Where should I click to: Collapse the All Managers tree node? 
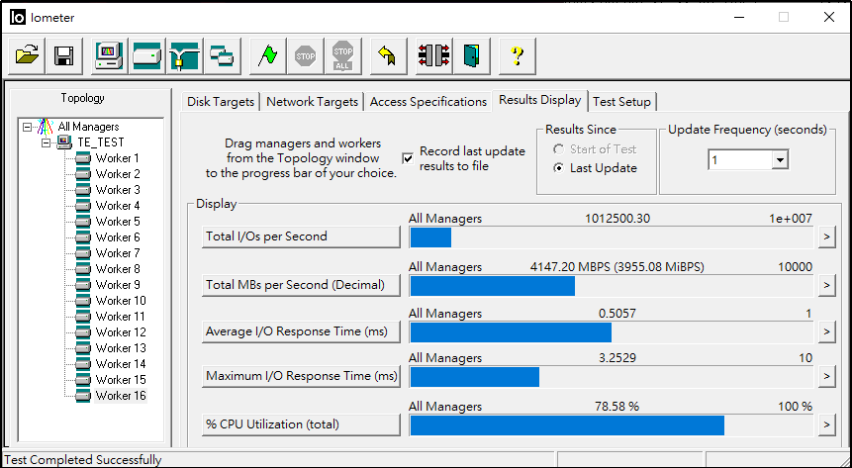[x=27, y=127]
